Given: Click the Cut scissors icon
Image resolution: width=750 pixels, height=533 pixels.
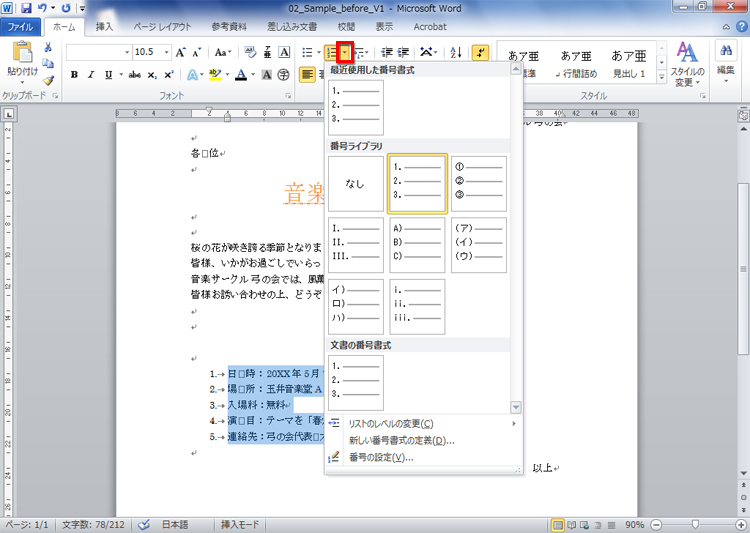Looking at the screenshot, I should click(x=48, y=47).
